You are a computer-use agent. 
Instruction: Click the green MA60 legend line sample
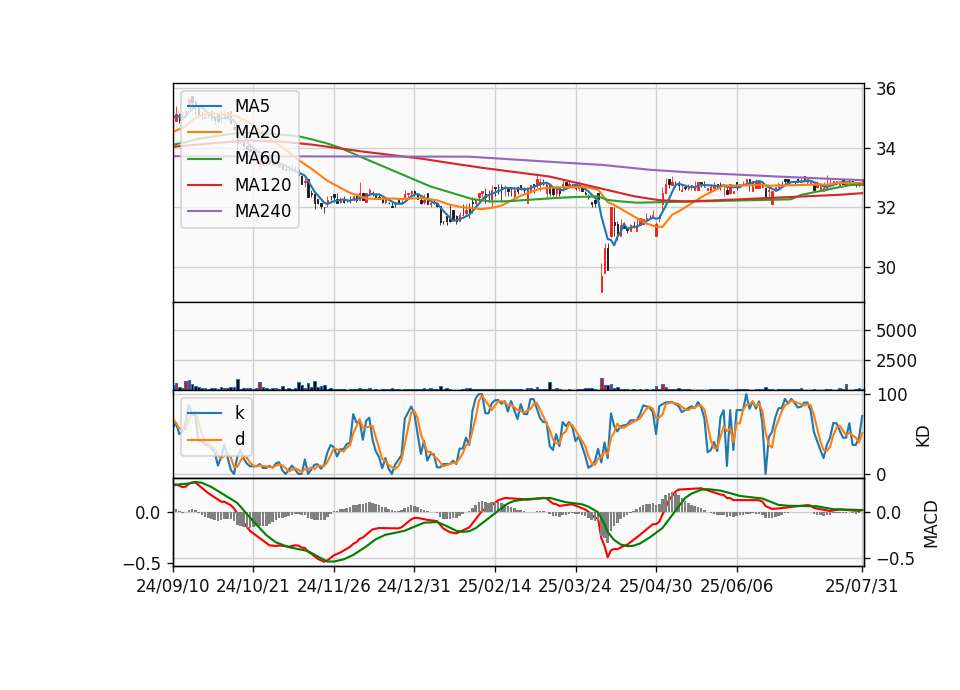pos(204,159)
